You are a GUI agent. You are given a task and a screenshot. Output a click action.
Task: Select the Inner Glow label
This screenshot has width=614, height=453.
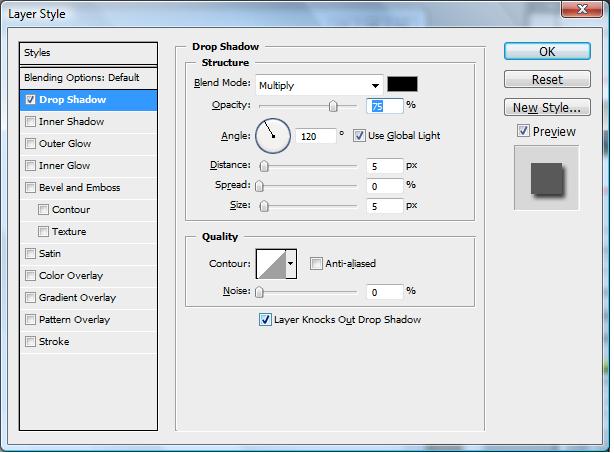pyautogui.click(x=65, y=166)
